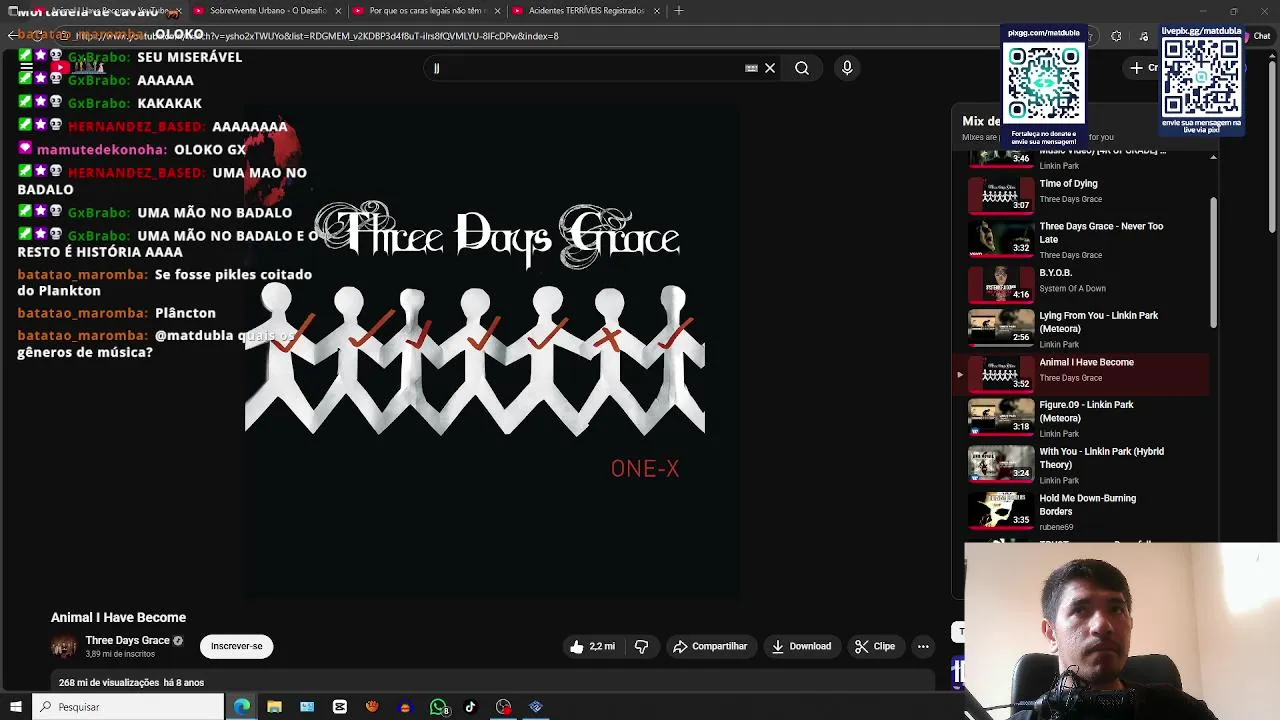Click the Inscrever-se subscribe button
This screenshot has height=720, width=1280.
coord(237,646)
